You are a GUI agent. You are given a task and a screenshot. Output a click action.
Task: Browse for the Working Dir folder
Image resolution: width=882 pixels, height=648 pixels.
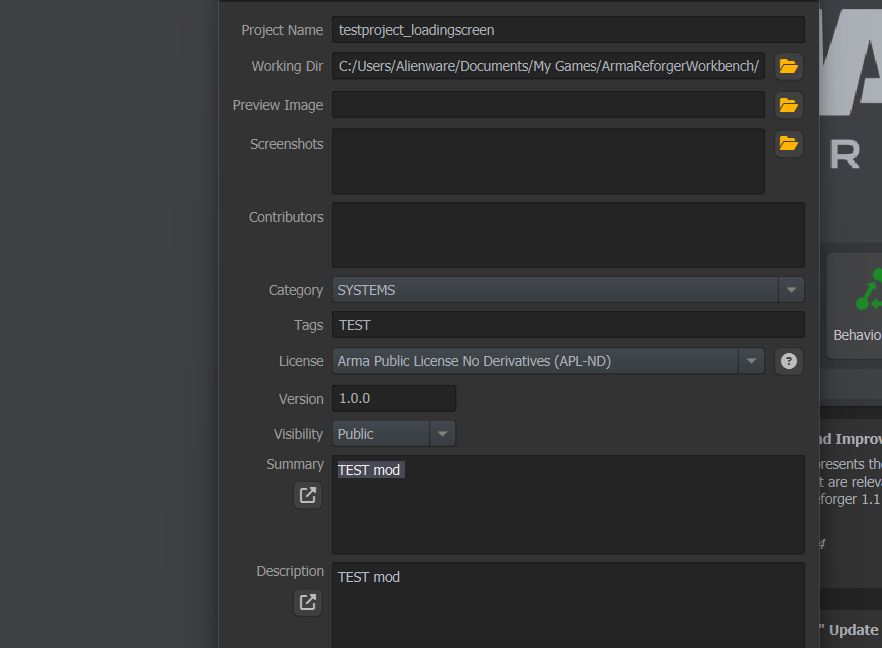789,67
